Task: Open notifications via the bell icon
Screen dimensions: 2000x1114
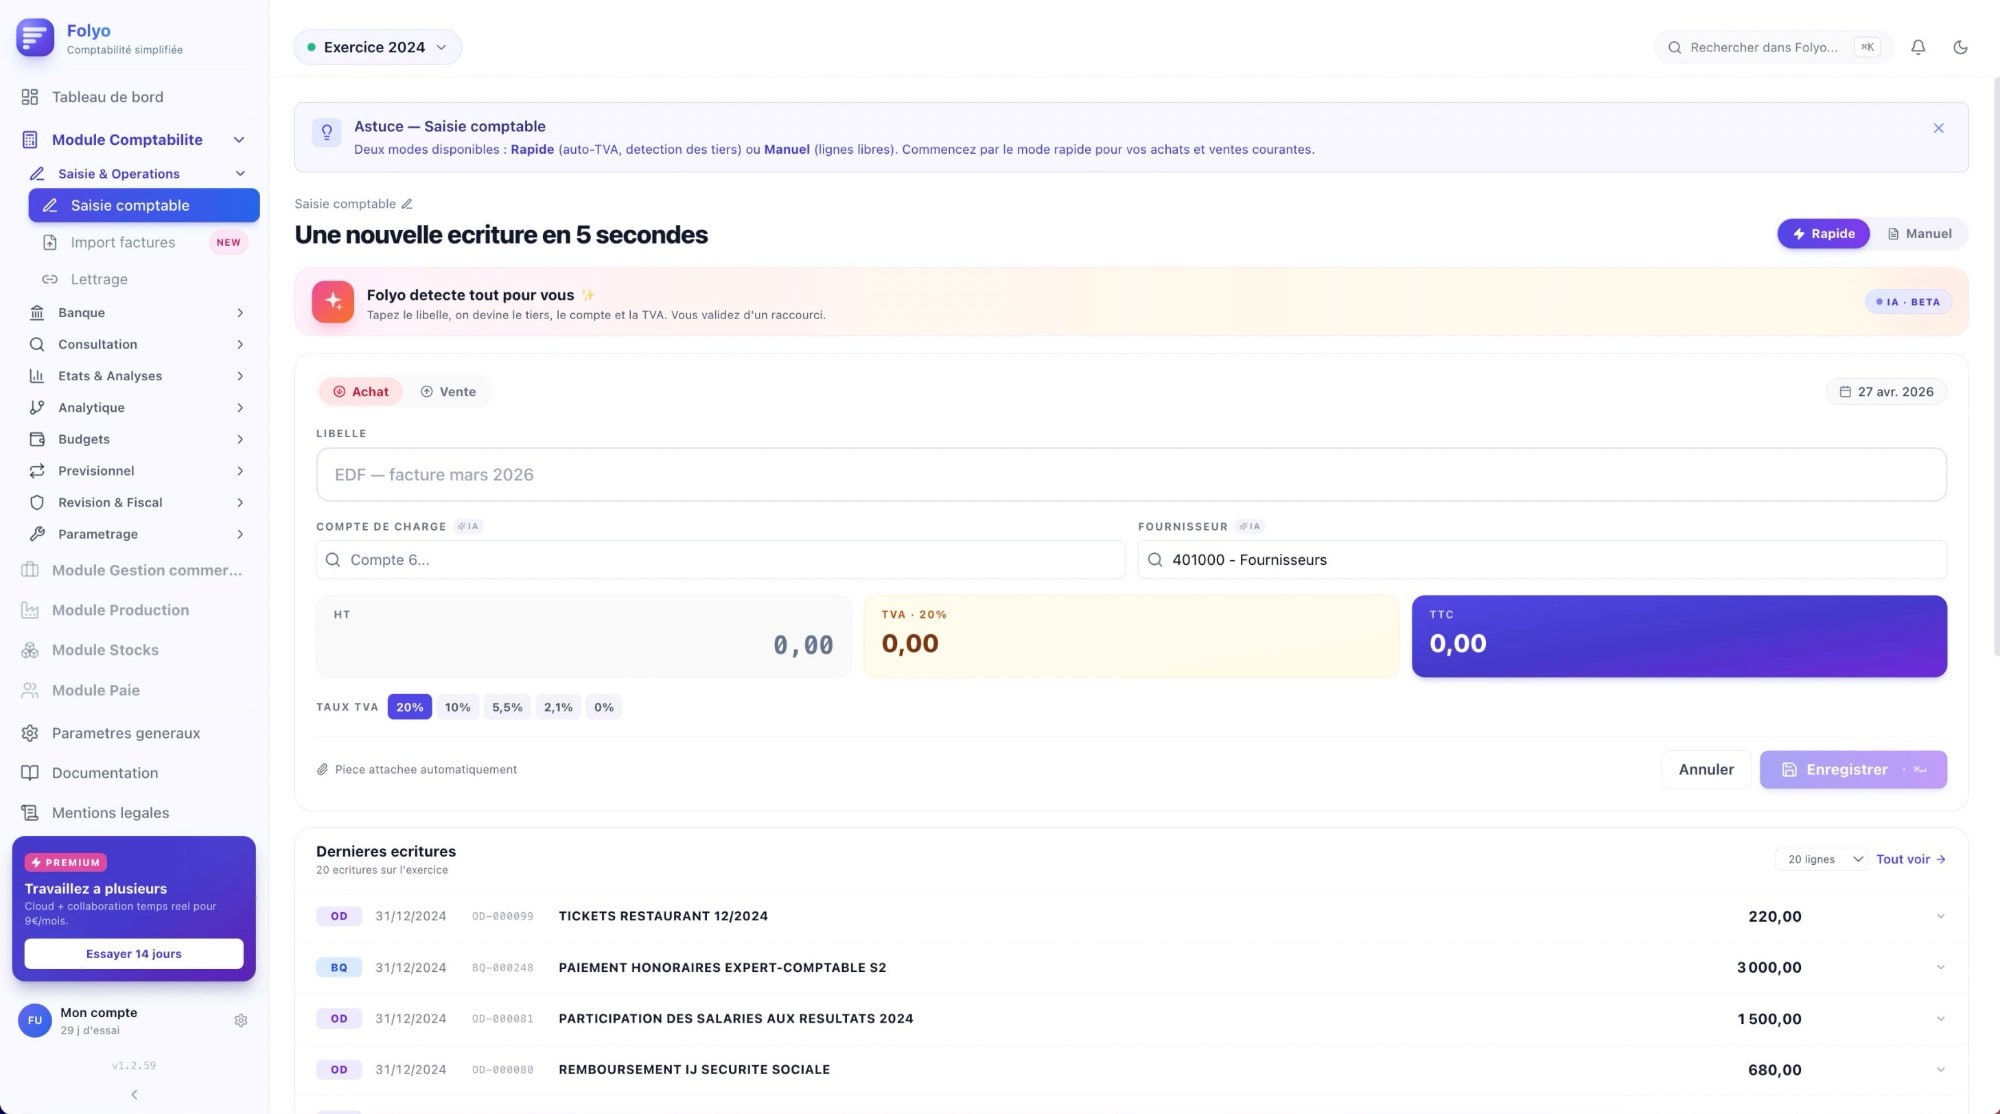Action: (1918, 47)
